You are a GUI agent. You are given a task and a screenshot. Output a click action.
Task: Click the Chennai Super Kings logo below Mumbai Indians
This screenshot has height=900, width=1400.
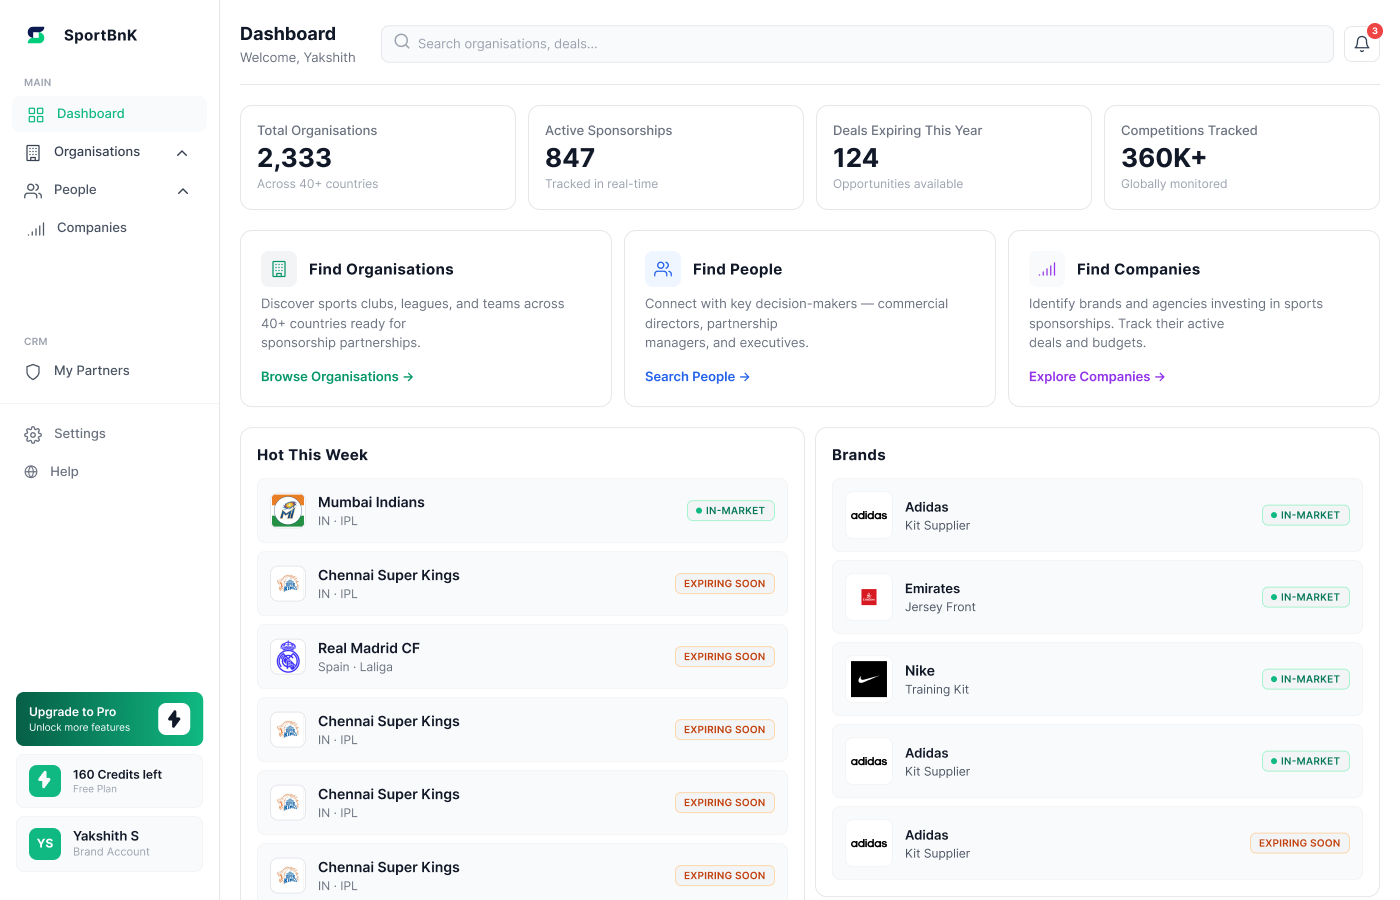[x=288, y=584]
